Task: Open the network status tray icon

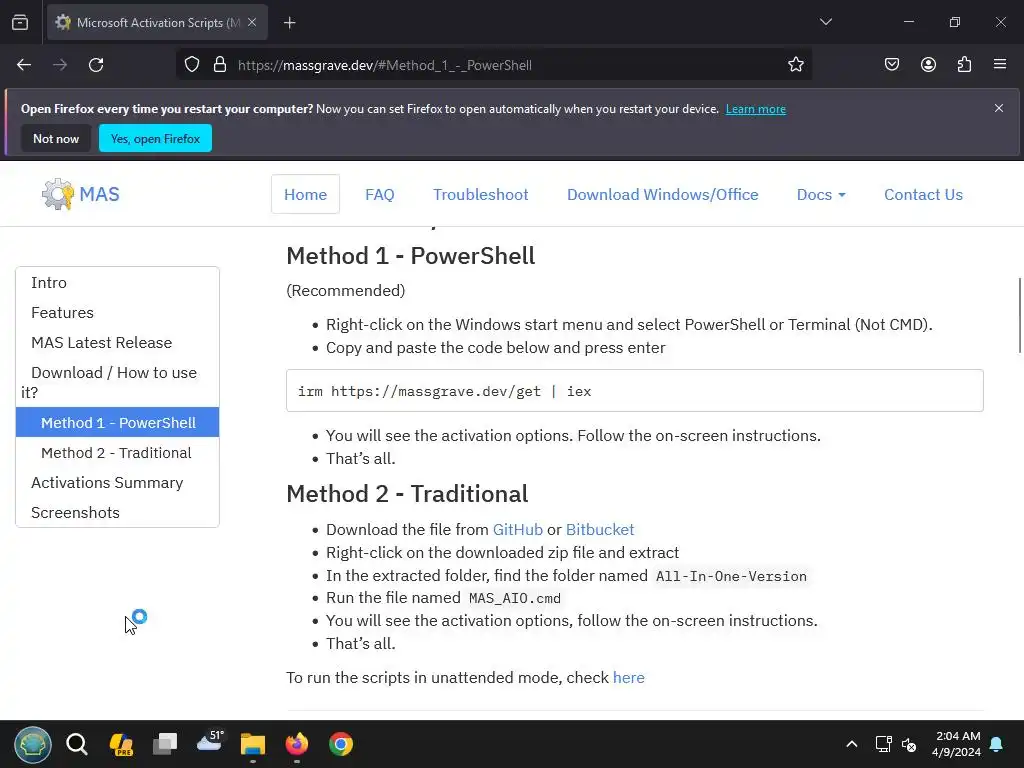Action: (884, 744)
